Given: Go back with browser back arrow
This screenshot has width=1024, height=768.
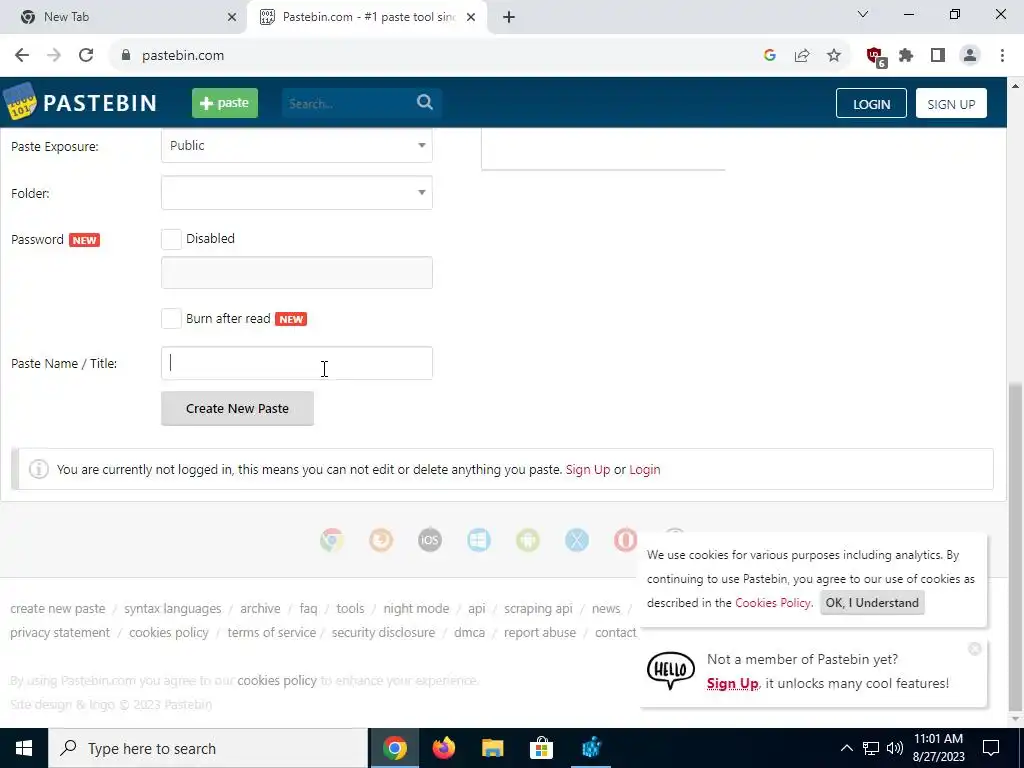Looking at the screenshot, I should (x=22, y=56).
